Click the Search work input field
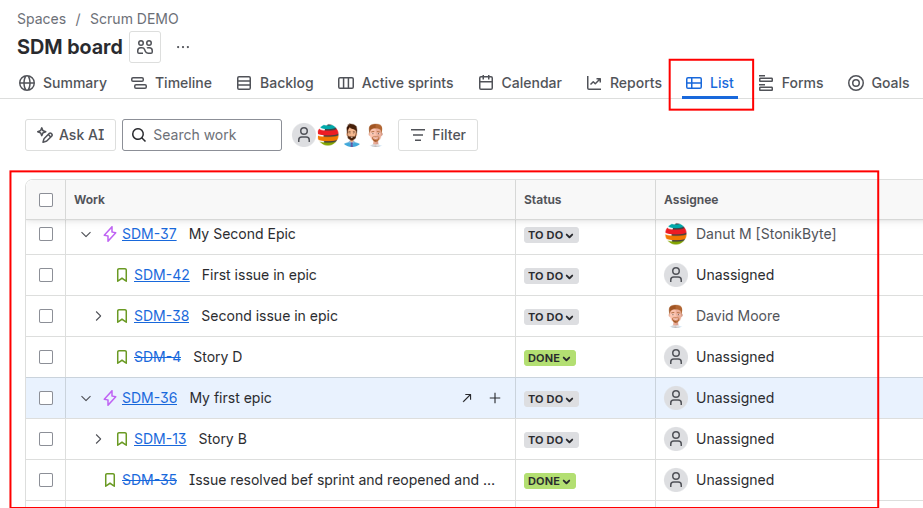923x508 pixels. click(x=202, y=135)
